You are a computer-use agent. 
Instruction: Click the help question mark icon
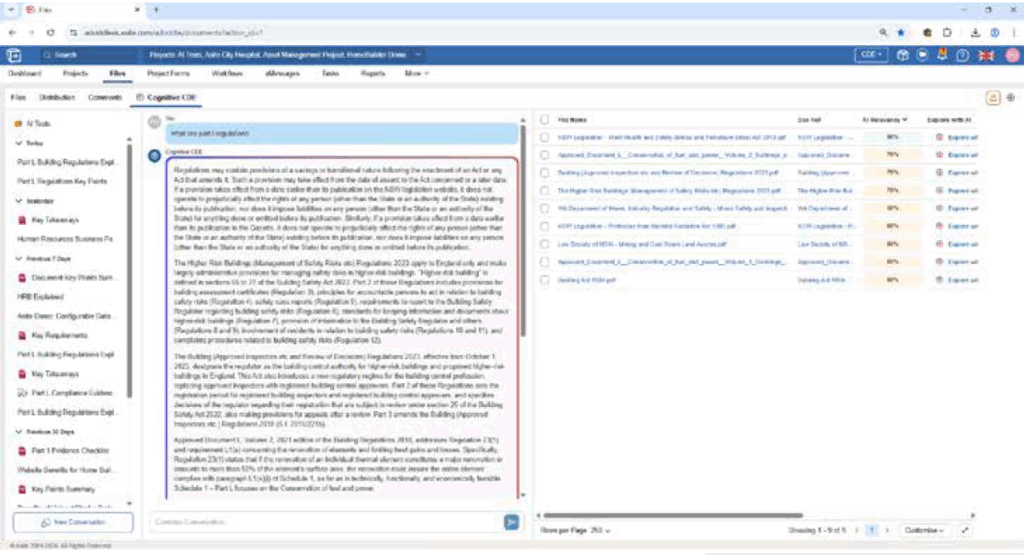point(961,55)
